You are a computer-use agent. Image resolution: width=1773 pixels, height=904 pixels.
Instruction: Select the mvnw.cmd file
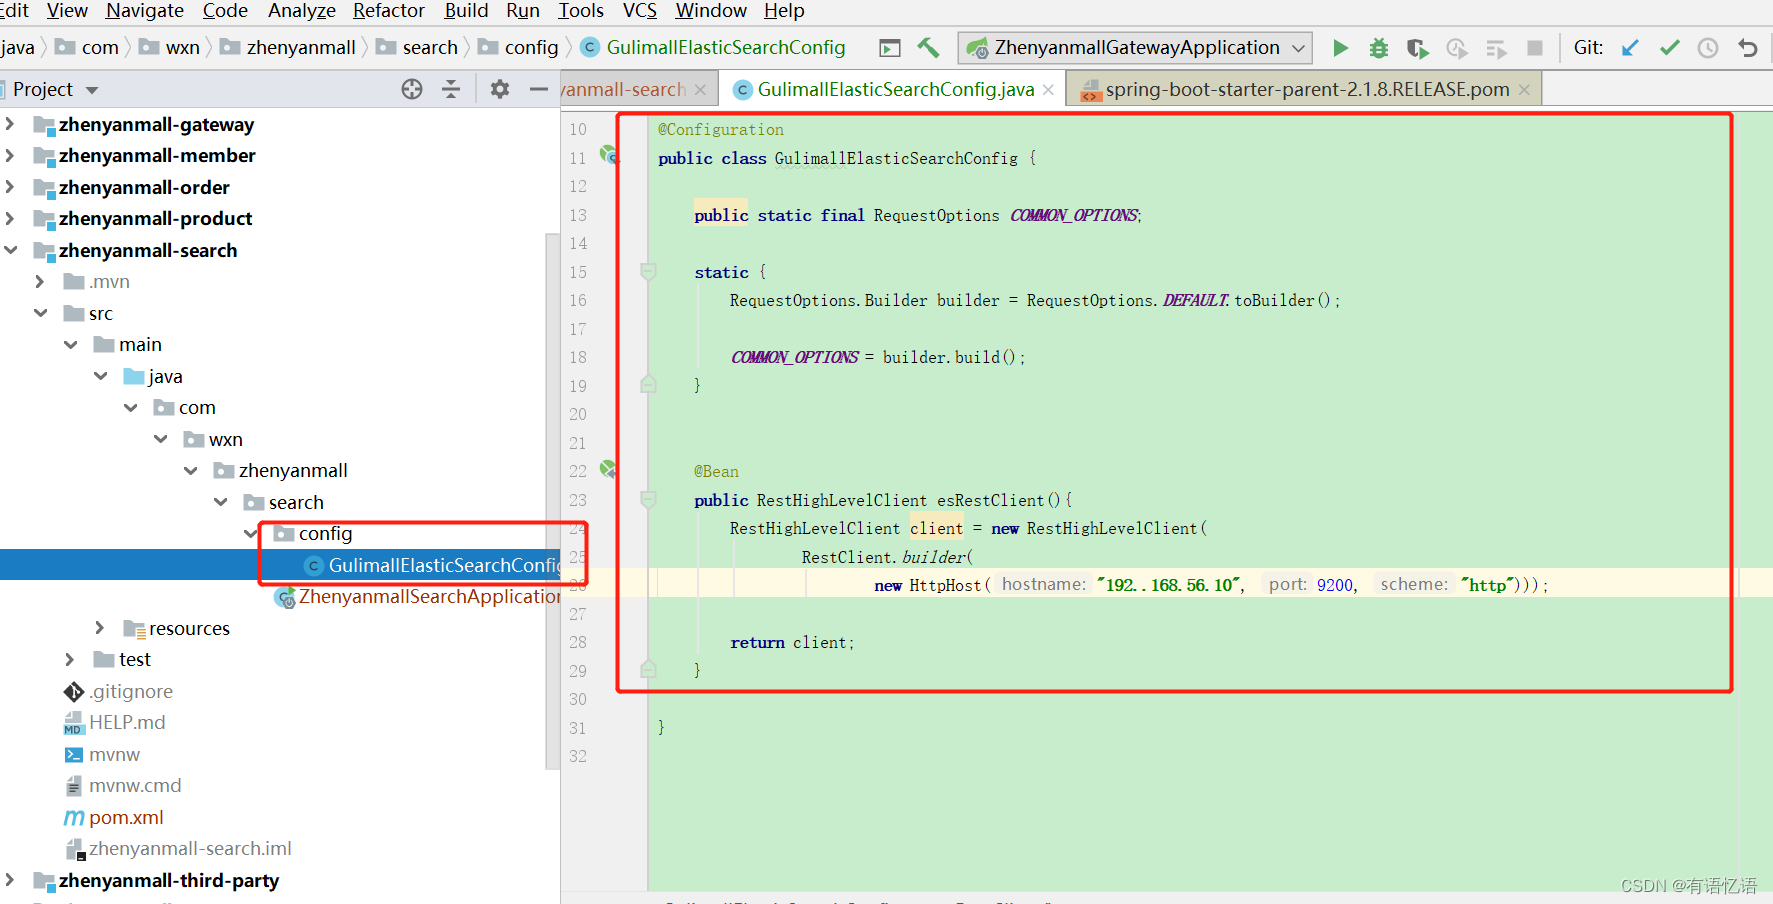coord(135,785)
